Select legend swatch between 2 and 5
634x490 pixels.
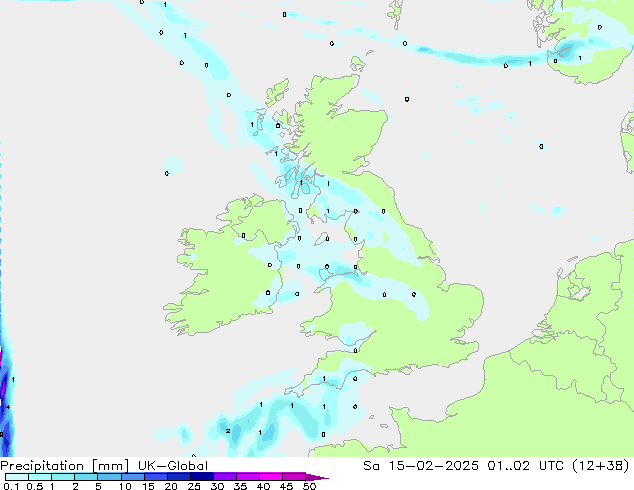point(86,477)
